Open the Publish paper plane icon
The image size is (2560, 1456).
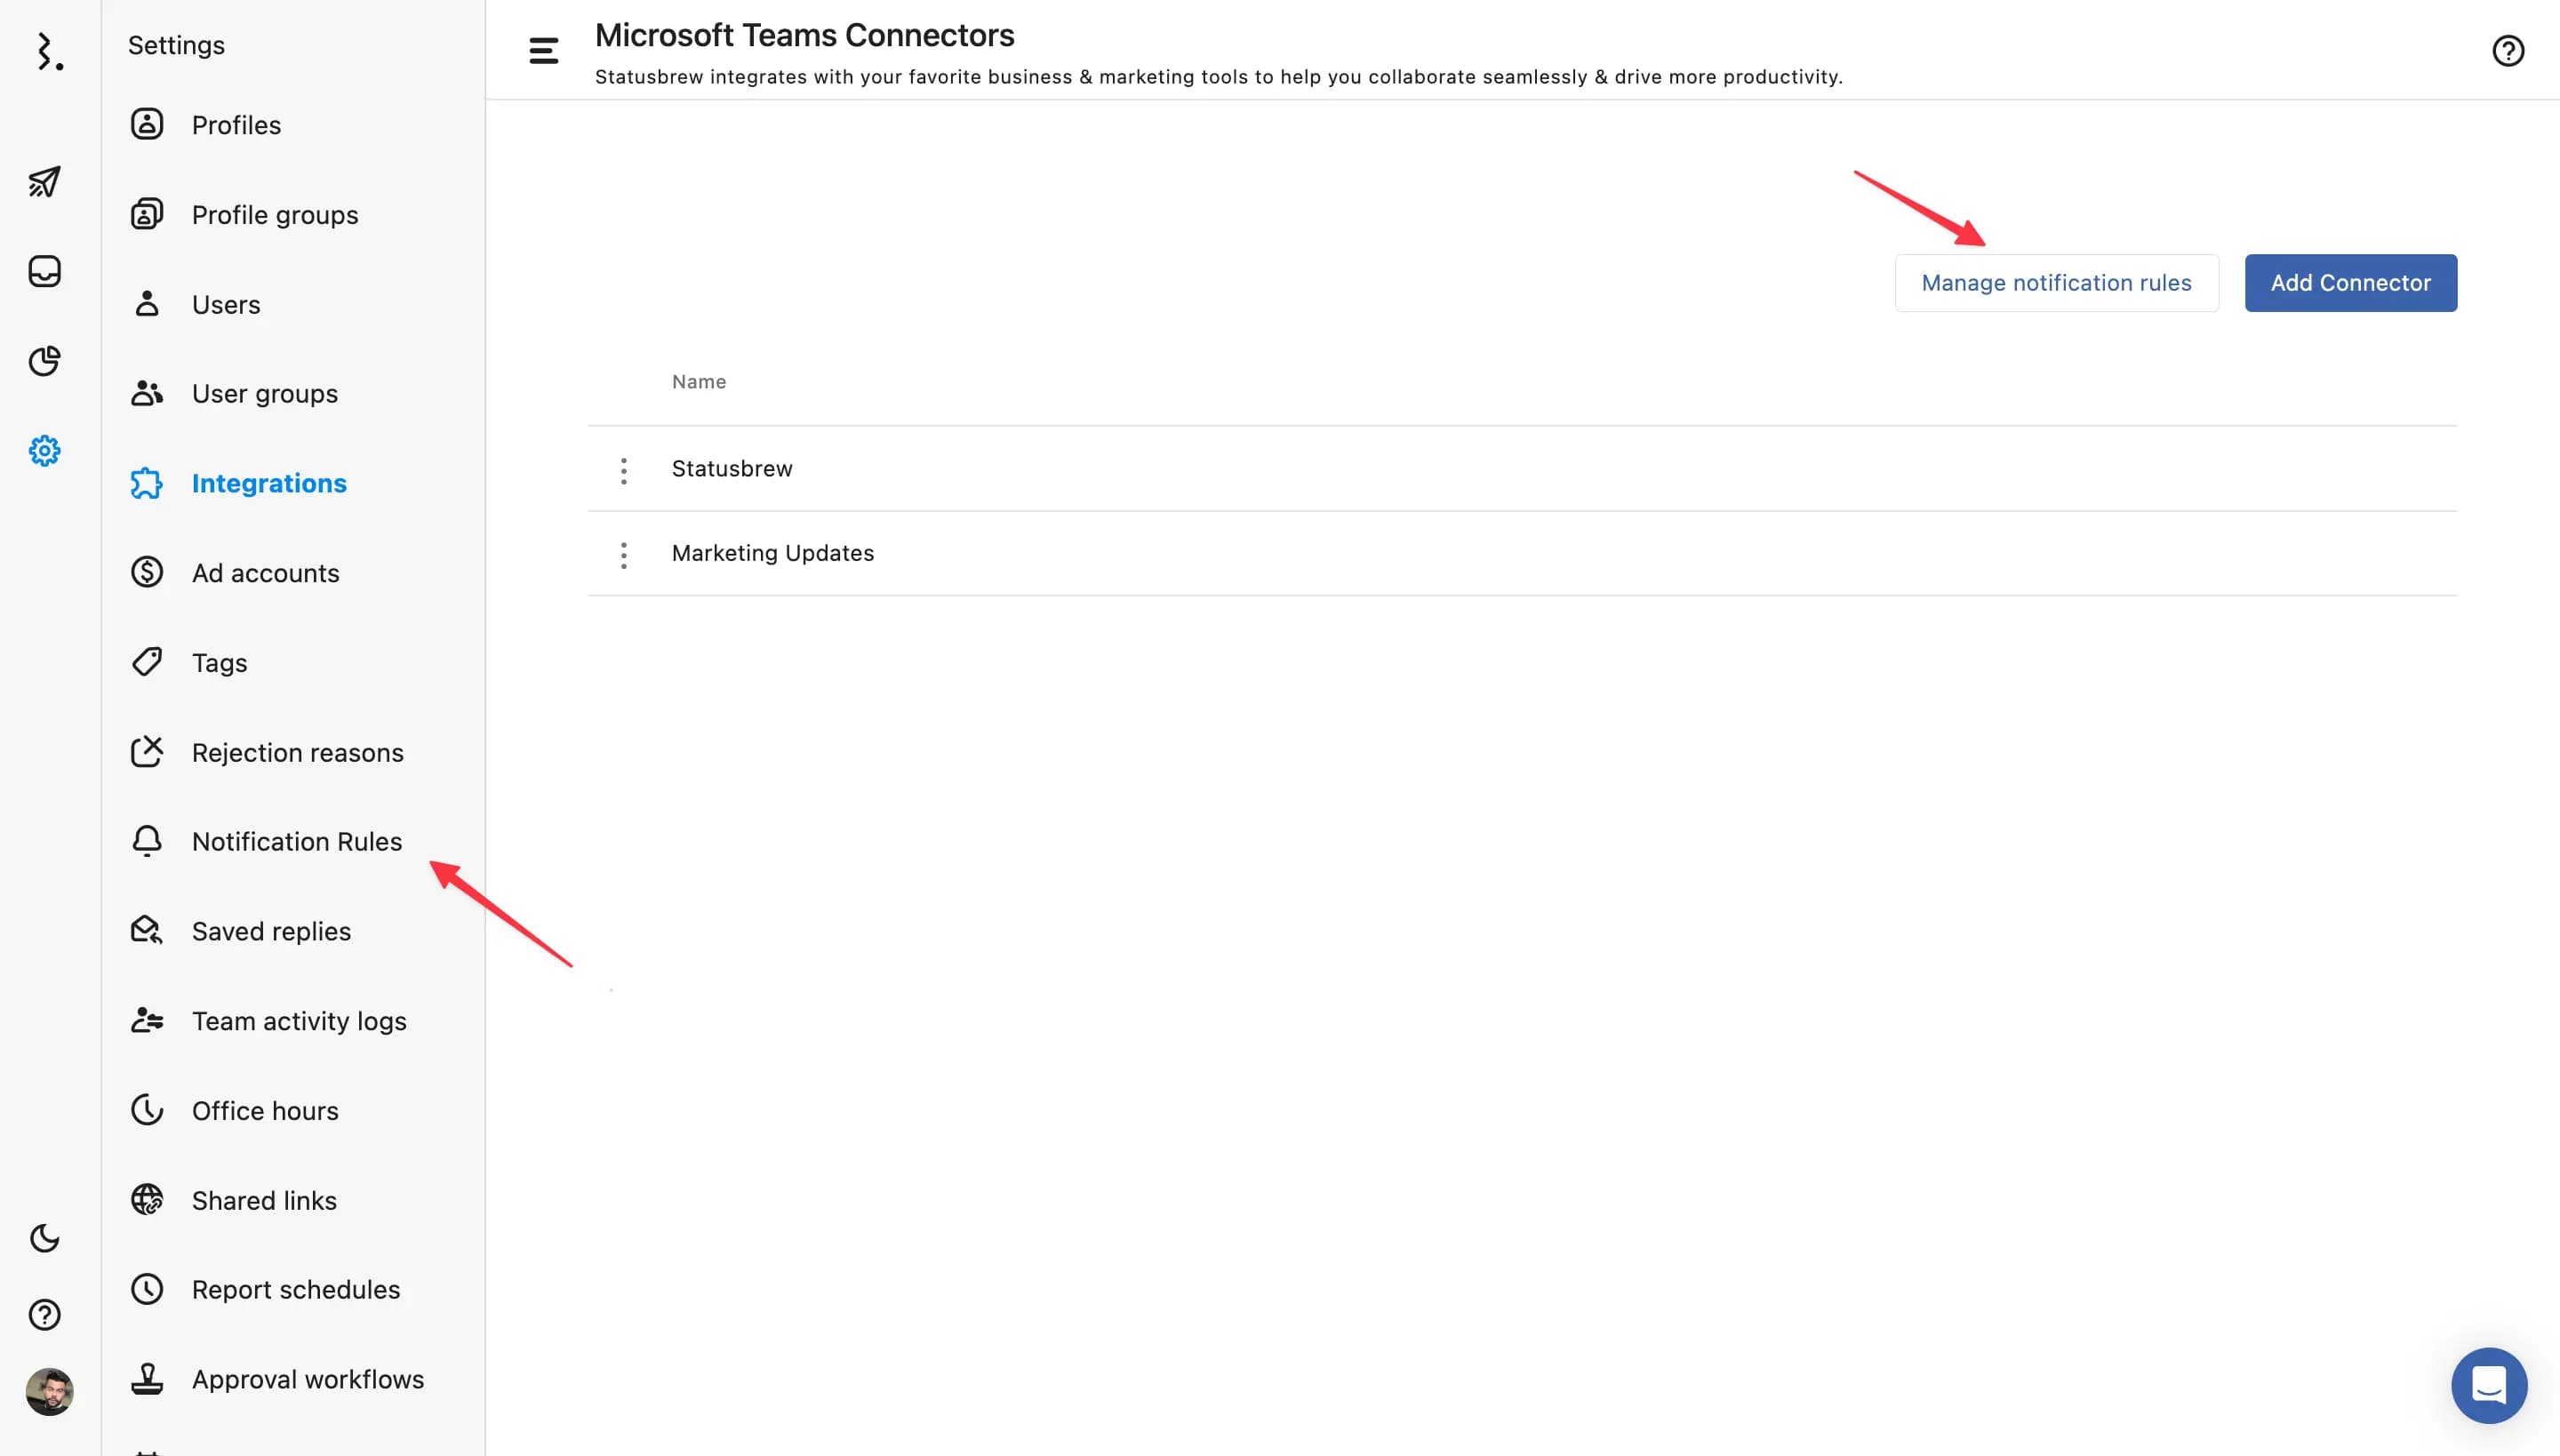[x=44, y=182]
